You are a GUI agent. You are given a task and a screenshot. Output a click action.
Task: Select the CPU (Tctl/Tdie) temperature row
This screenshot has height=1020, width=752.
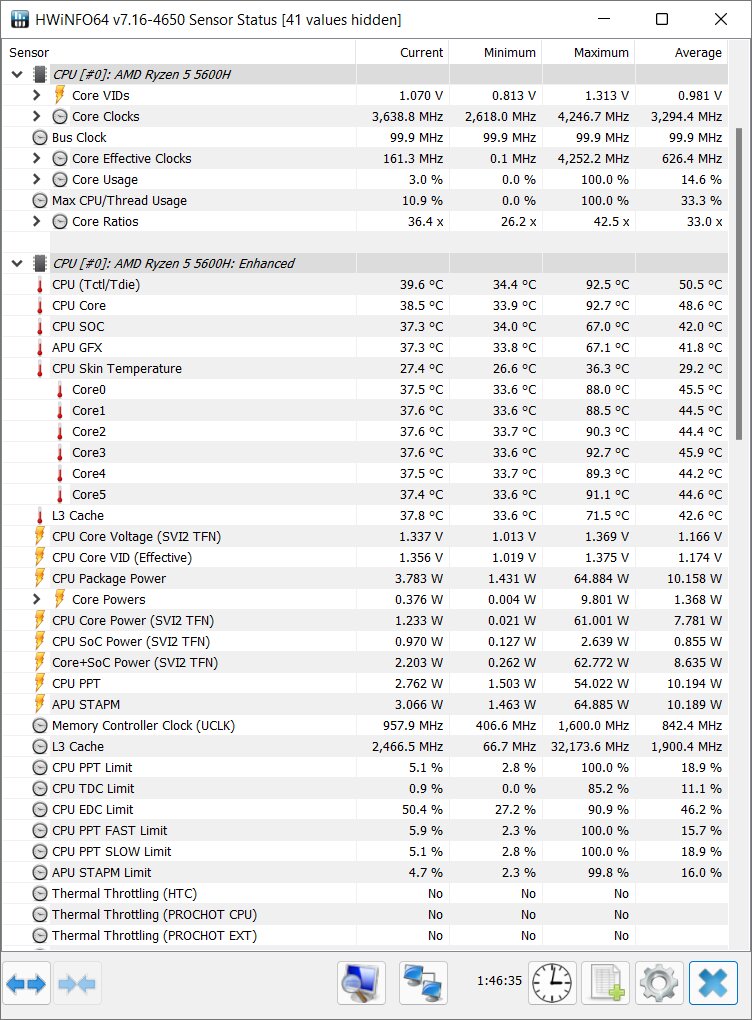365,284
